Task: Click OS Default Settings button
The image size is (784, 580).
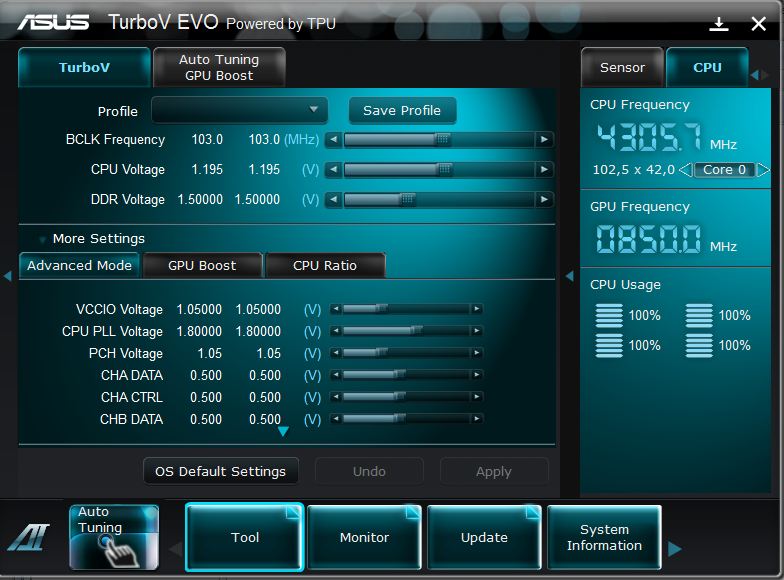Action: pos(220,472)
